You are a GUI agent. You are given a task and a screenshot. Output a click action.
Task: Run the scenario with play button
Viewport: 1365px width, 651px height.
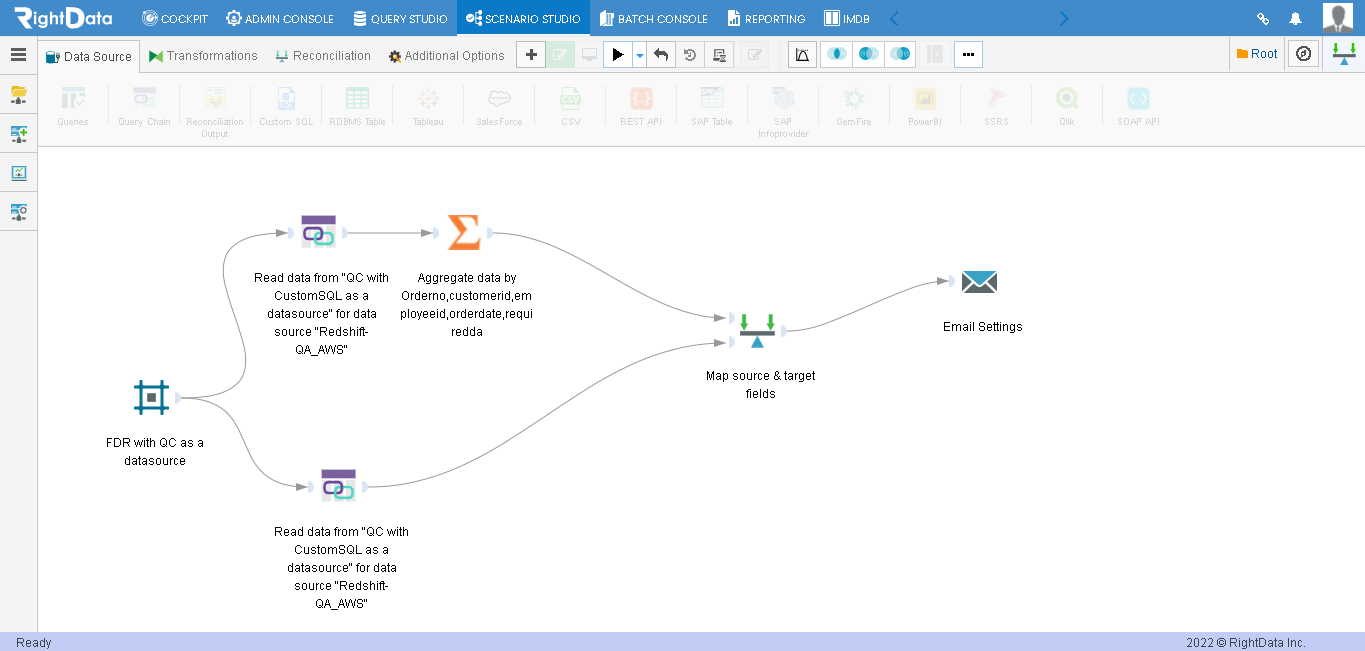click(x=618, y=55)
